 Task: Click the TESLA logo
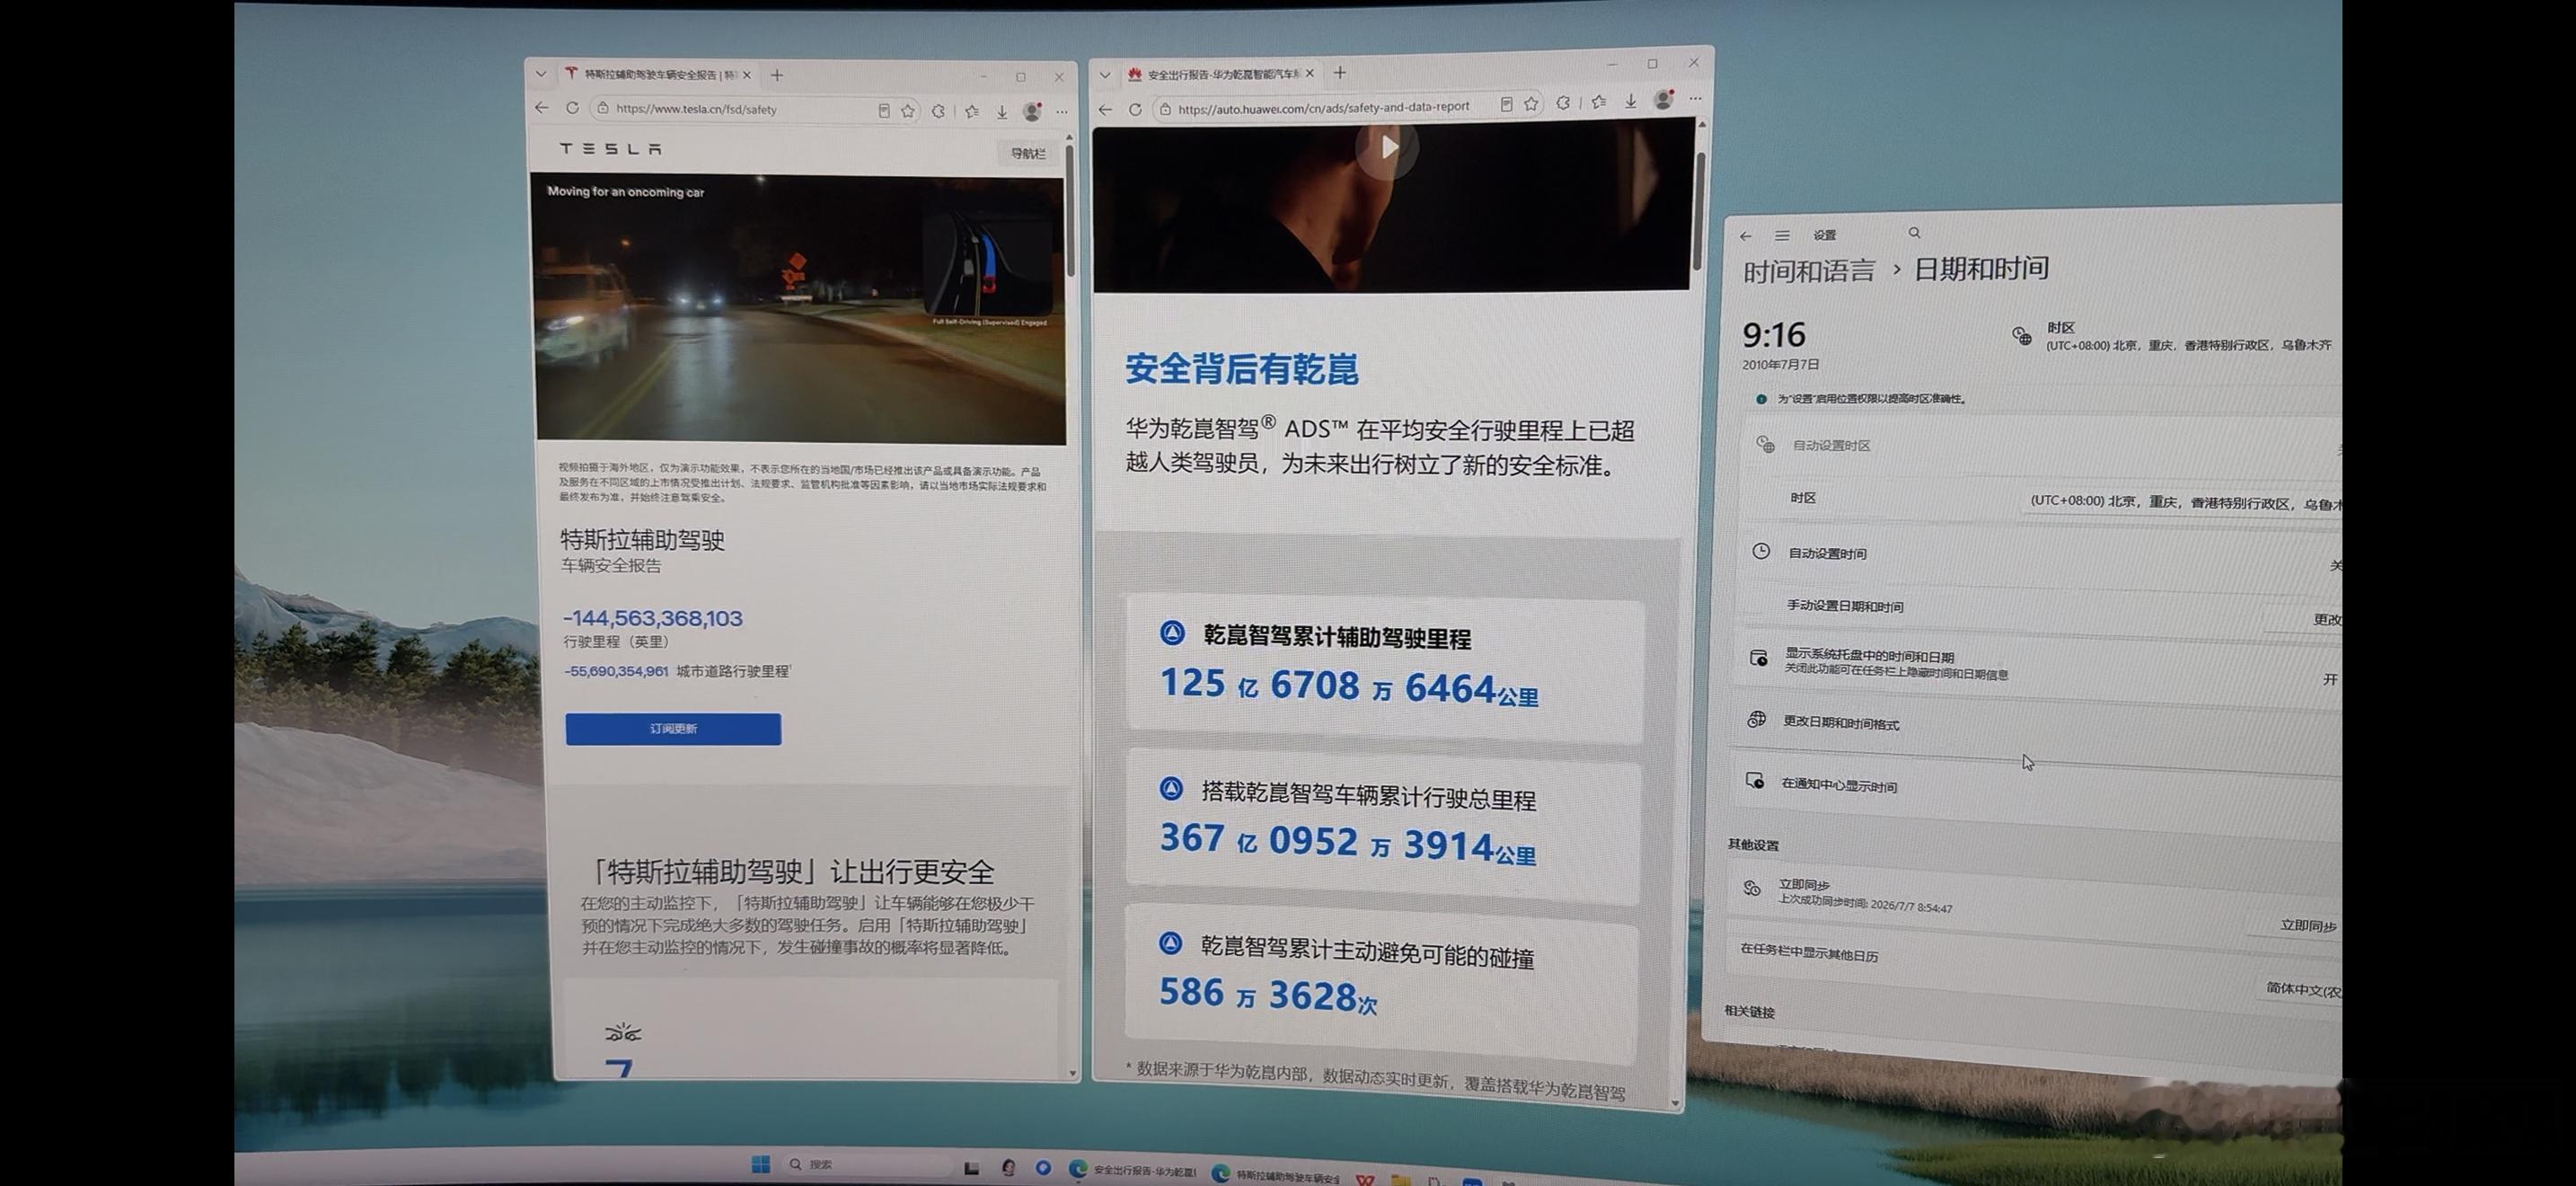coord(610,149)
